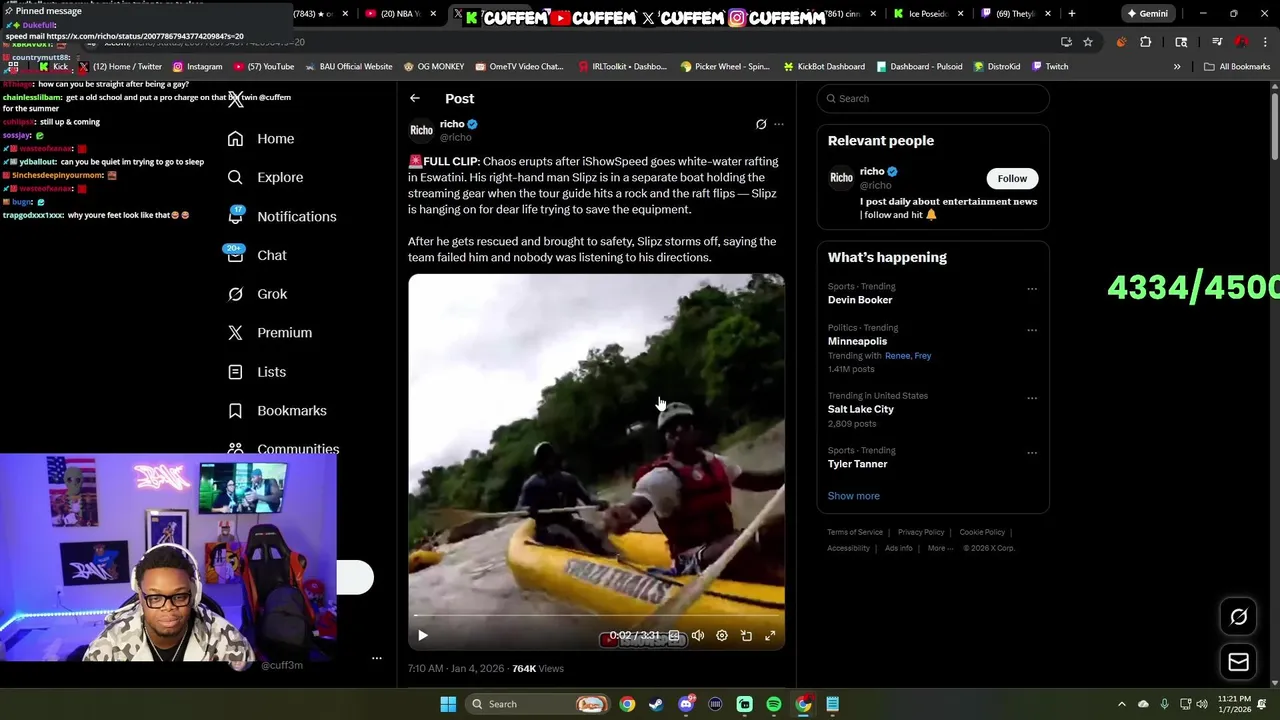Open video playback settings gear

(722, 635)
